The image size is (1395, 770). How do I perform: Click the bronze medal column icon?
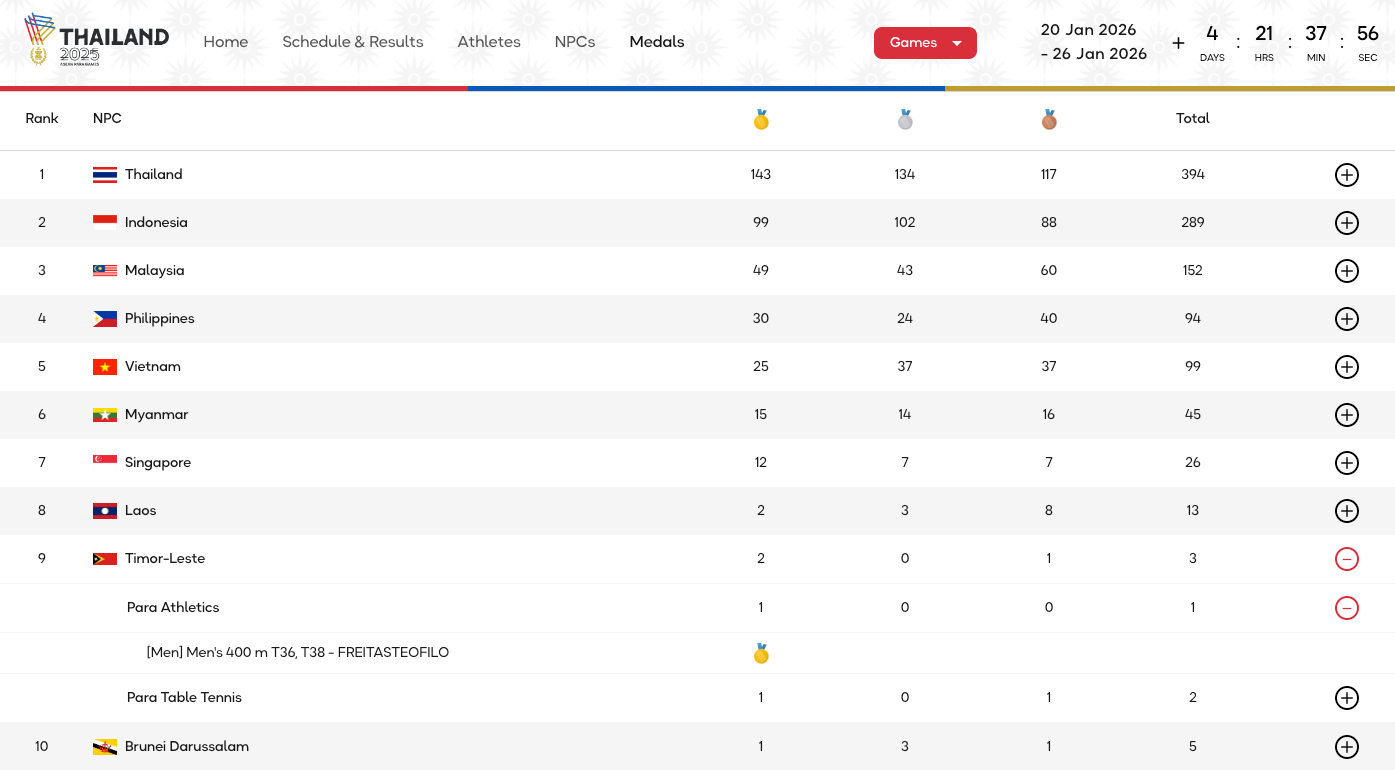coord(1049,120)
